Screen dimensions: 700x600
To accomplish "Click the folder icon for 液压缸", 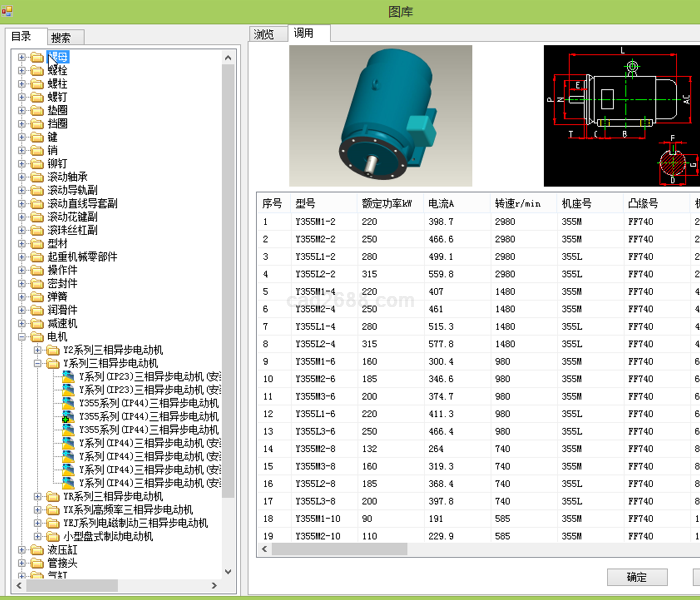I will (x=37, y=550).
